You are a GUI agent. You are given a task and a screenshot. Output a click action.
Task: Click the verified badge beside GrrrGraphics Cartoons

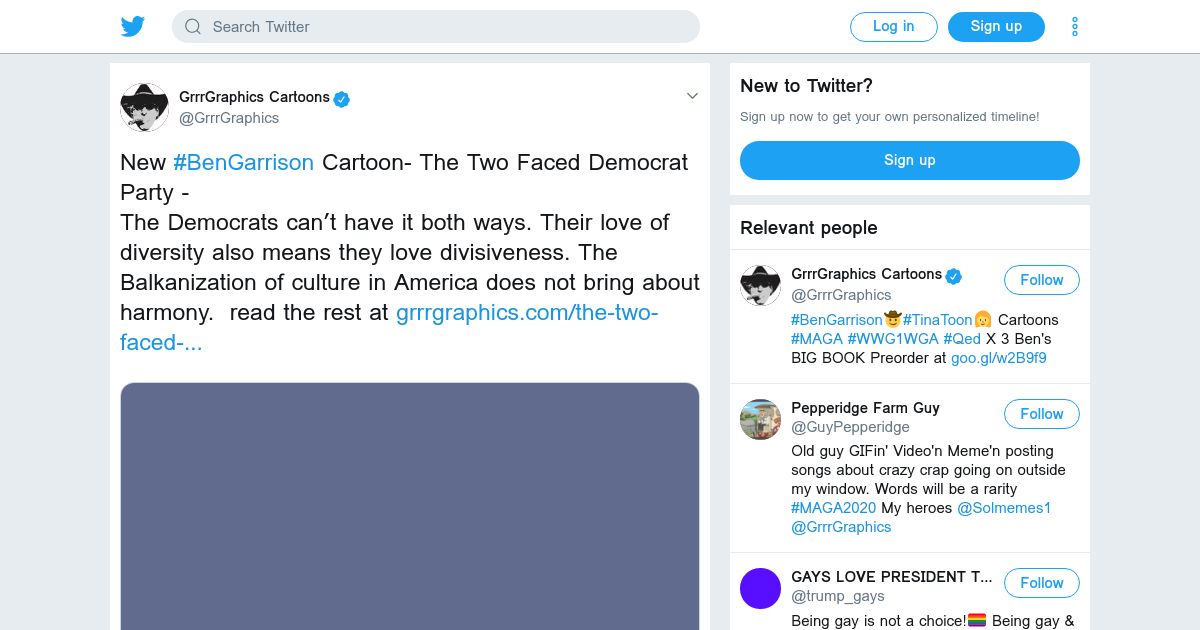[x=342, y=98]
